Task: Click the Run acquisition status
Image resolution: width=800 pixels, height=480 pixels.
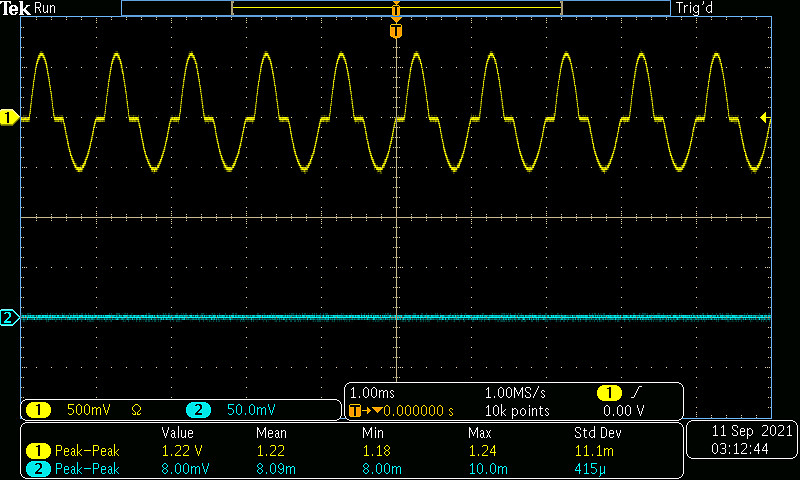Action: 45,9
